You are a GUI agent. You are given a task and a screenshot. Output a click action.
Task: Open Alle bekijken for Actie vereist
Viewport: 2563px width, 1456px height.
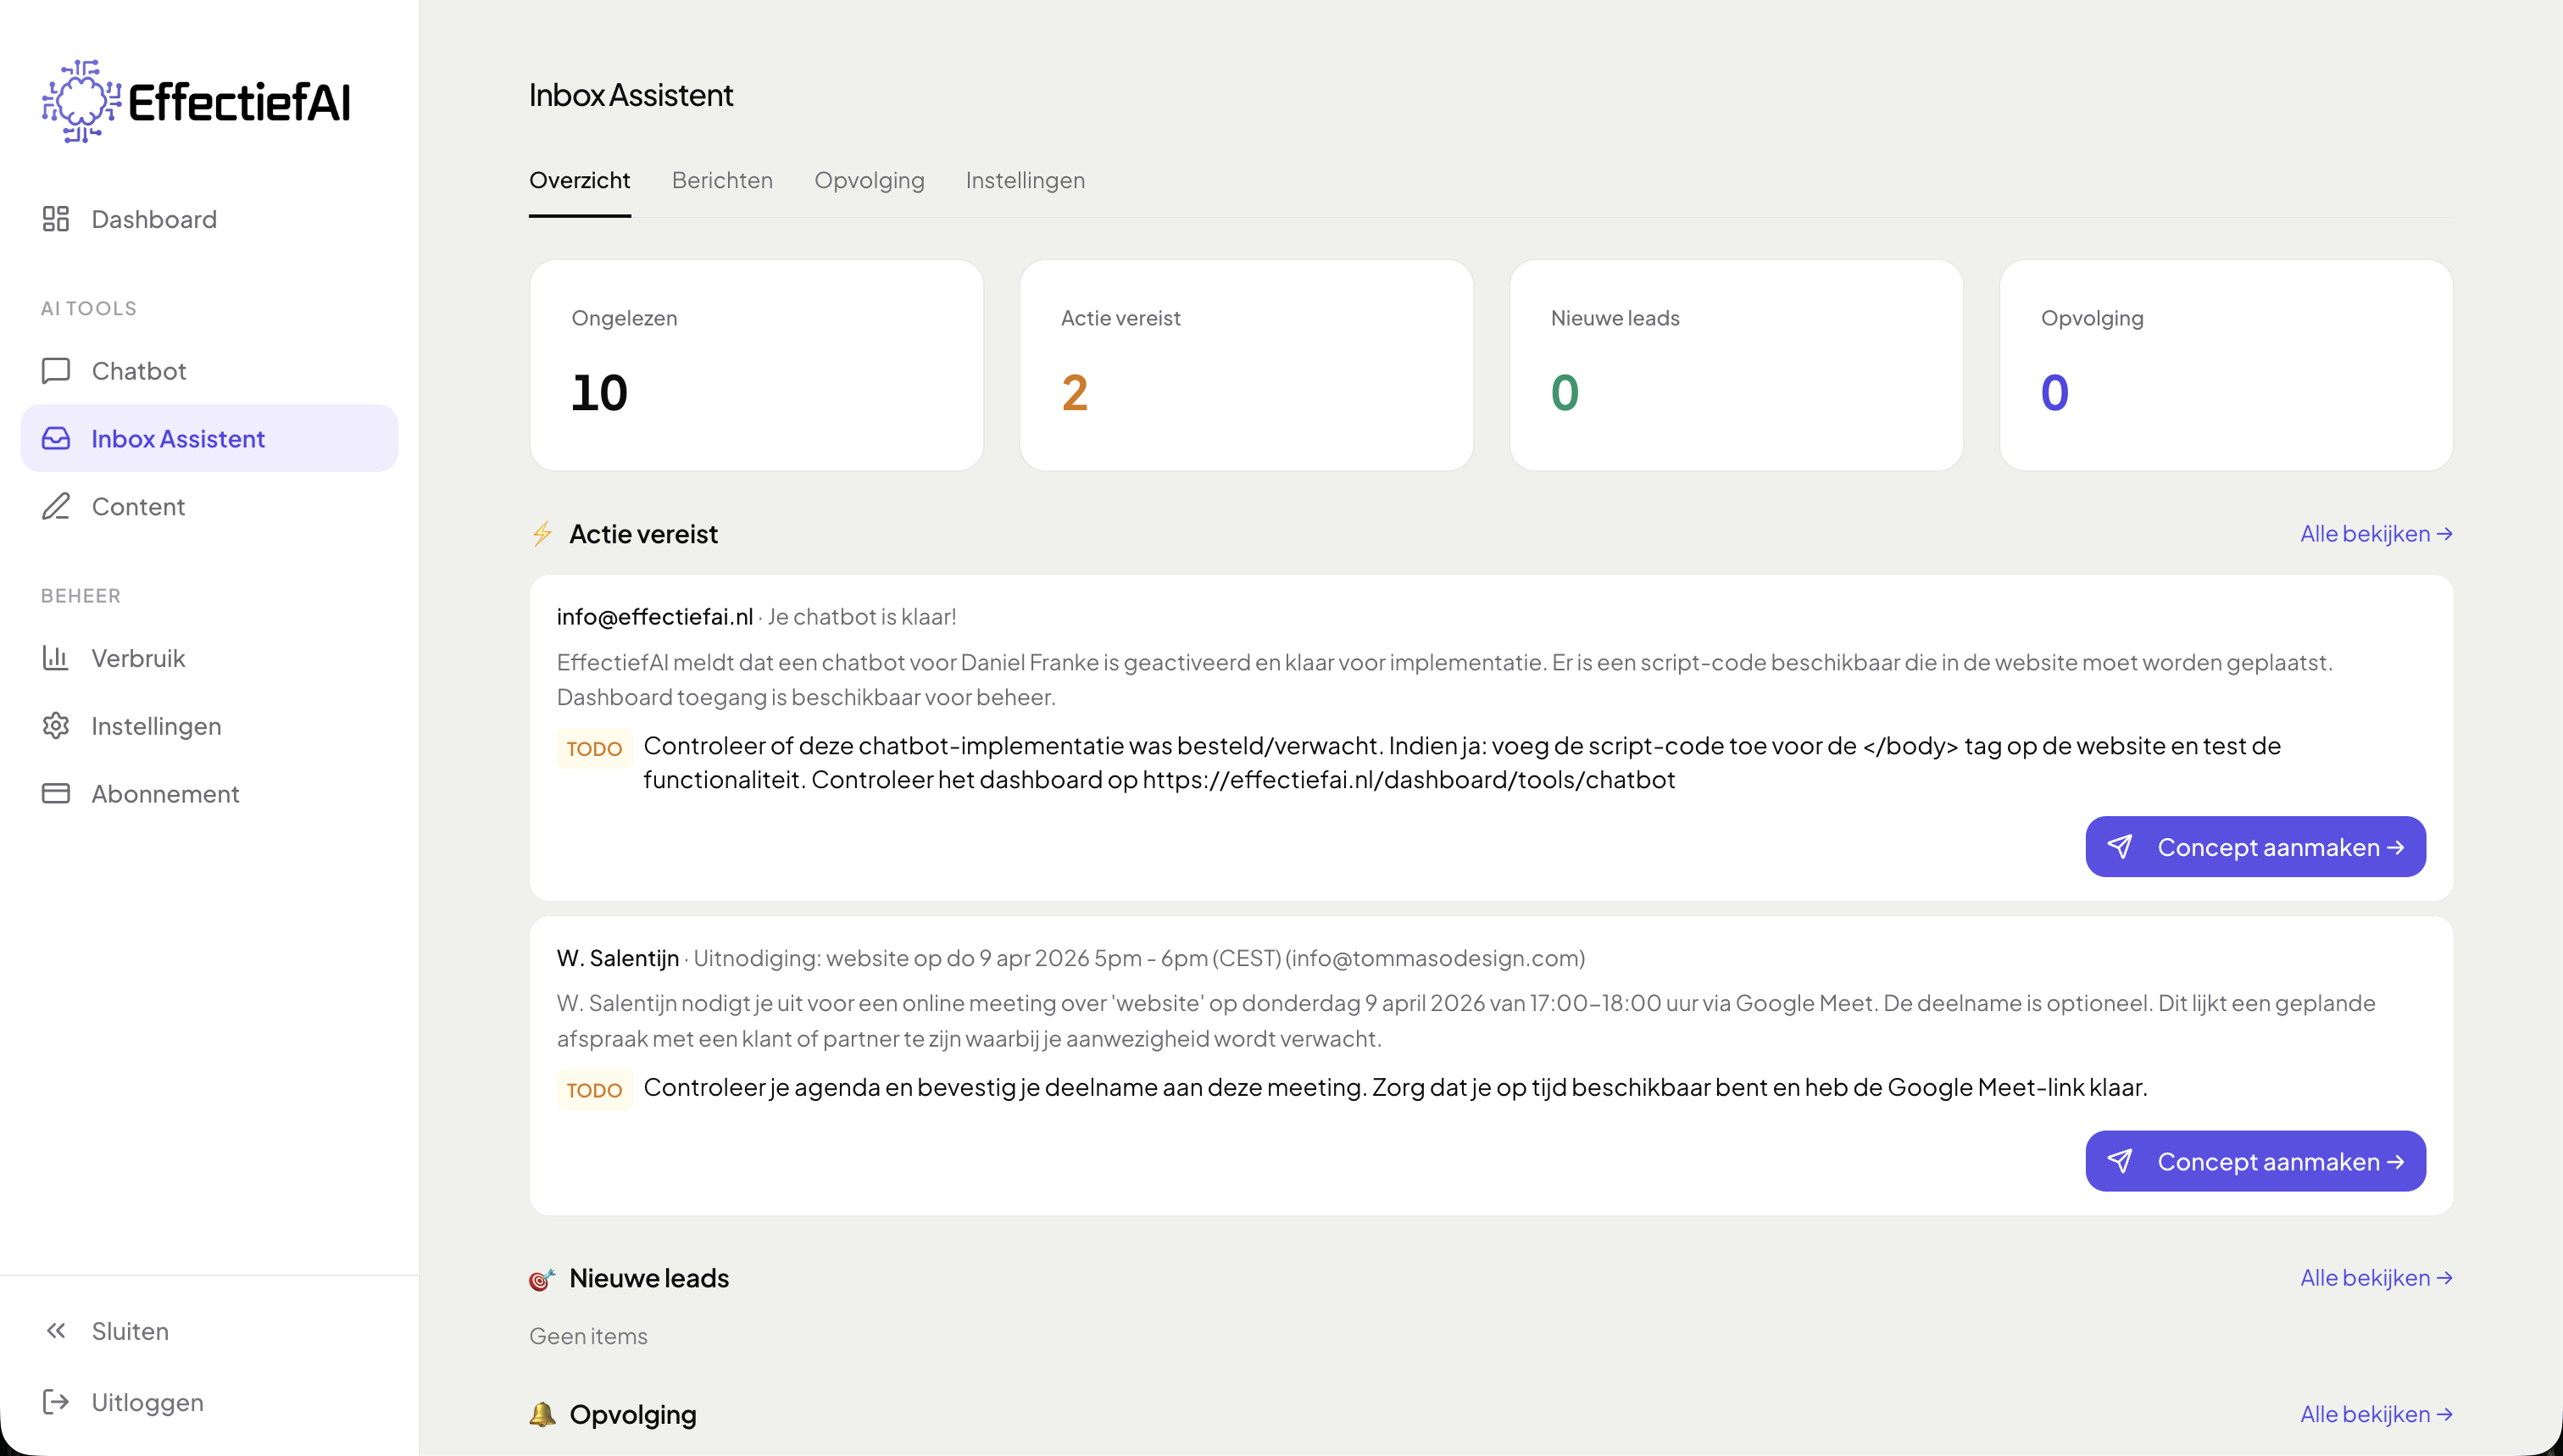2375,534
